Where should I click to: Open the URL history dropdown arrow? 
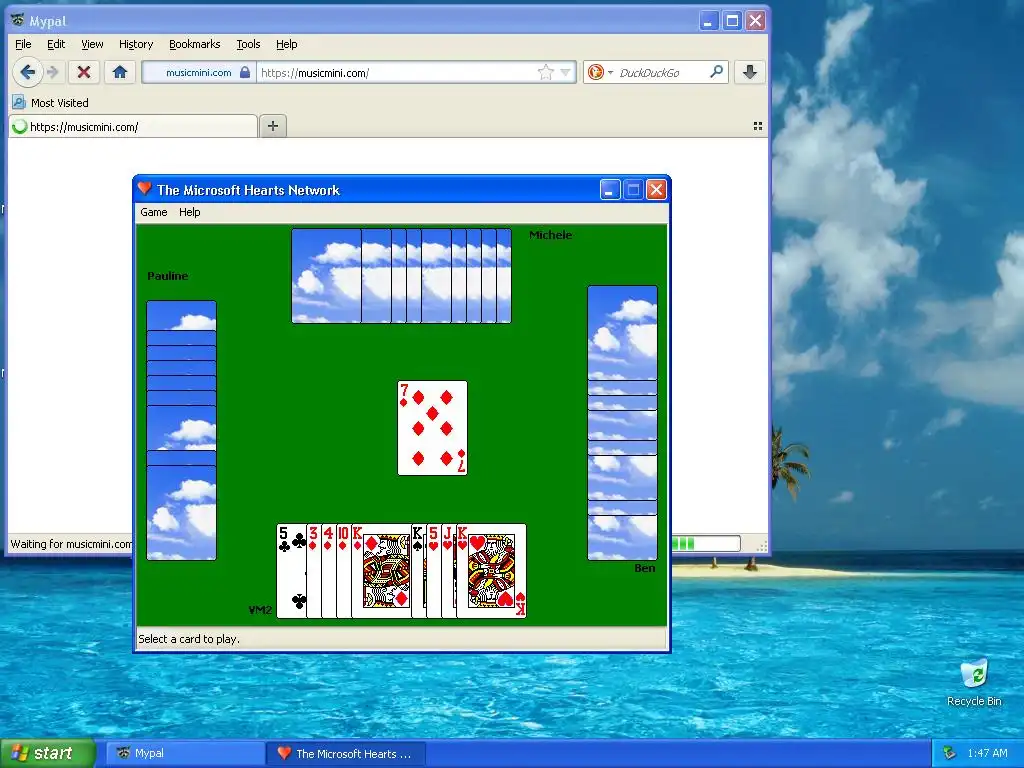point(566,72)
